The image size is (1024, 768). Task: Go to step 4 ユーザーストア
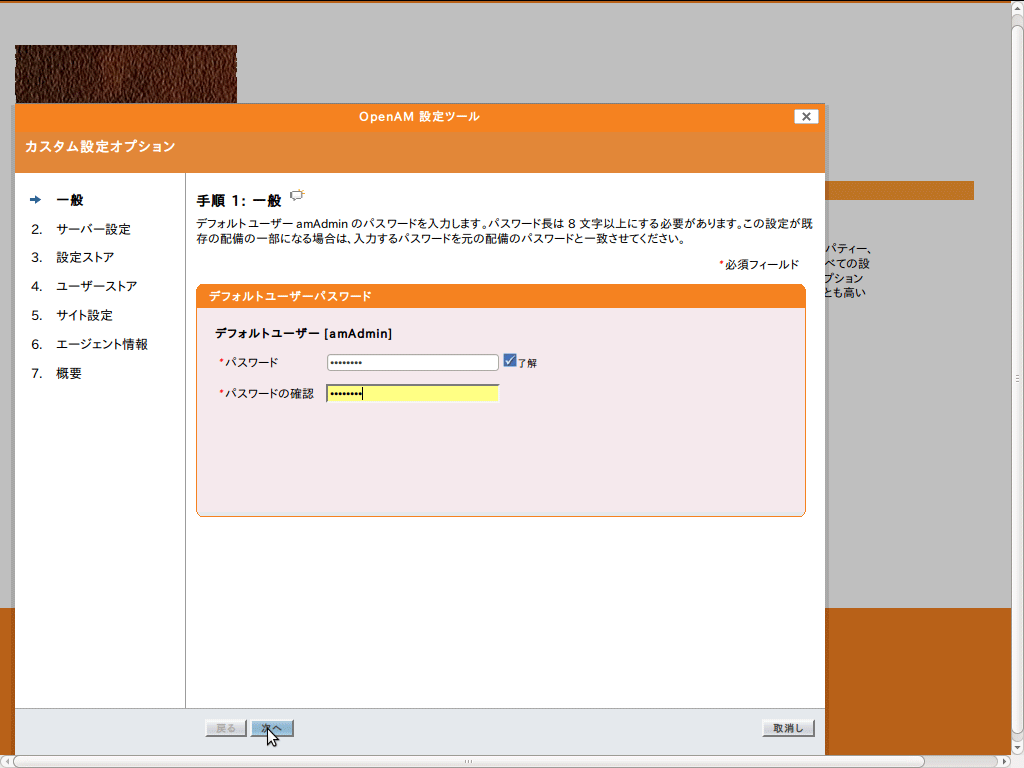pos(97,286)
